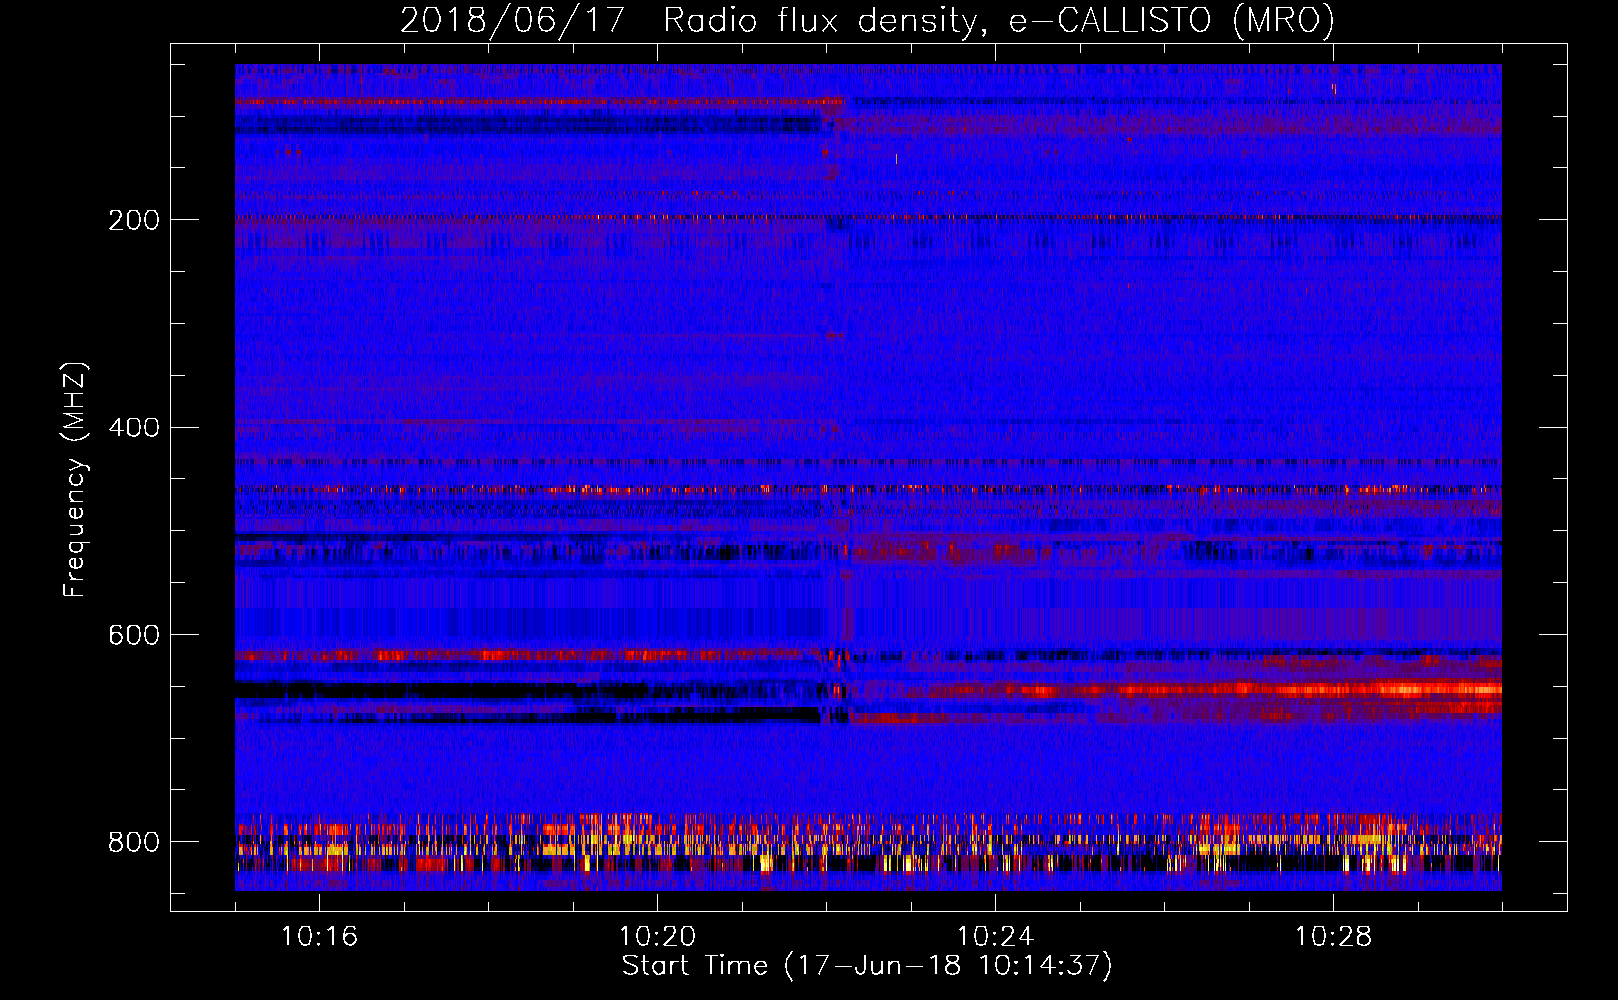
Task: Click the 10:20 time tick label
Action: 657,937
